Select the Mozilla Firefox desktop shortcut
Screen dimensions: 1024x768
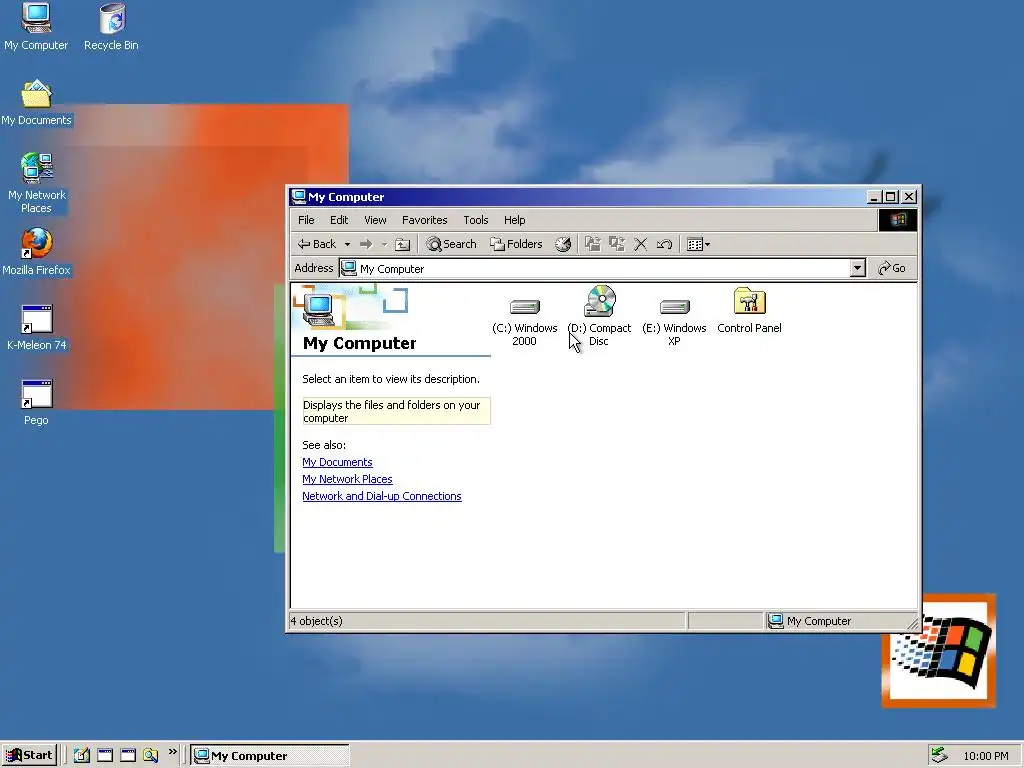click(36, 252)
